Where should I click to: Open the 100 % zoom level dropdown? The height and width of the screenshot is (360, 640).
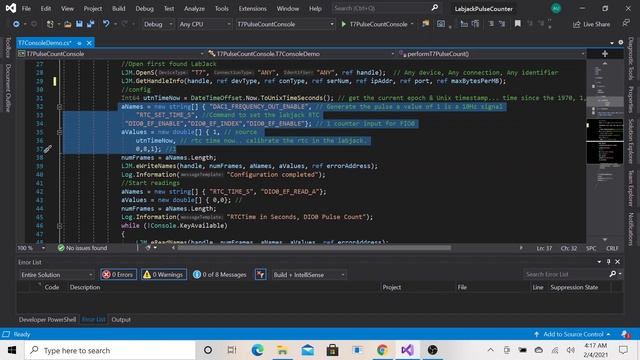(31, 248)
